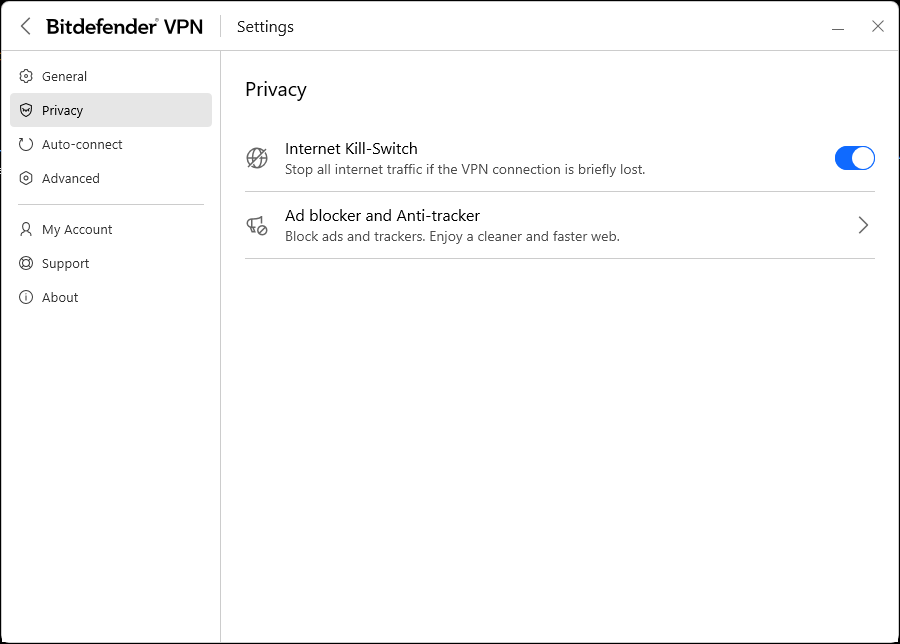Click the back arrow beside Bitdefender VPN
Viewport: 900px width, 644px height.
[x=26, y=27]
